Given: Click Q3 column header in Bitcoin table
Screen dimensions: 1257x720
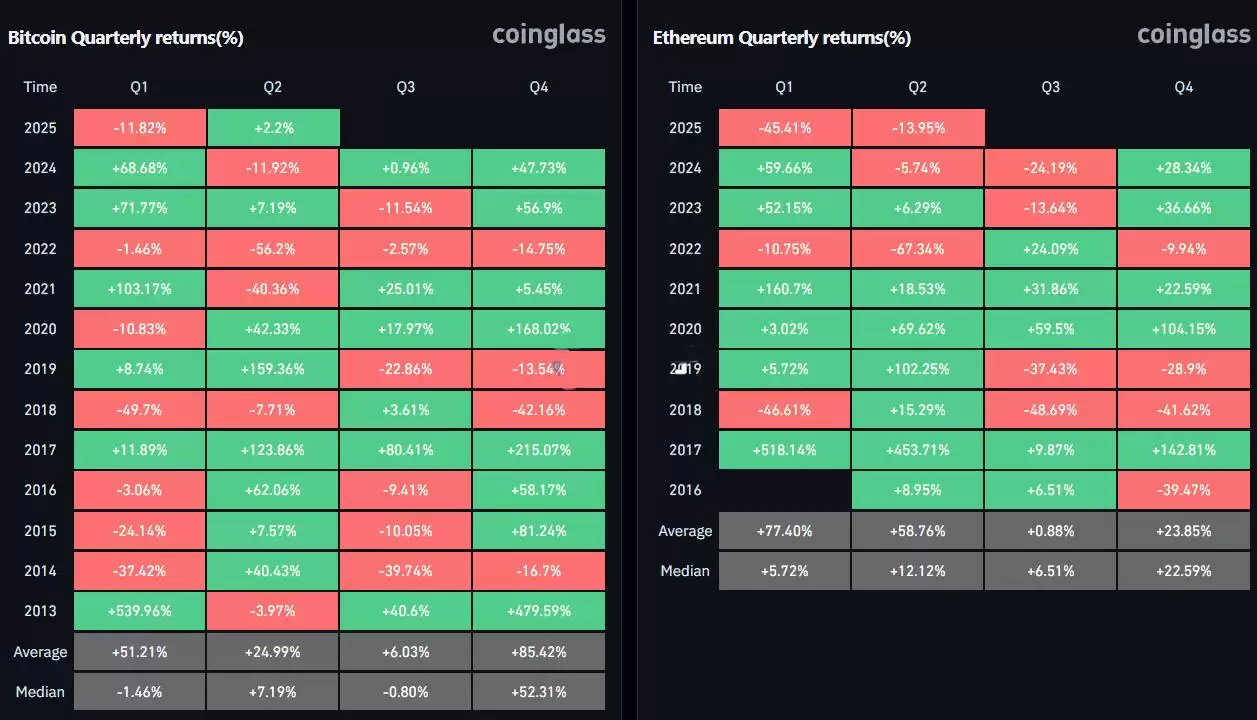Looking at the screenshot, I should pos(405,87).
